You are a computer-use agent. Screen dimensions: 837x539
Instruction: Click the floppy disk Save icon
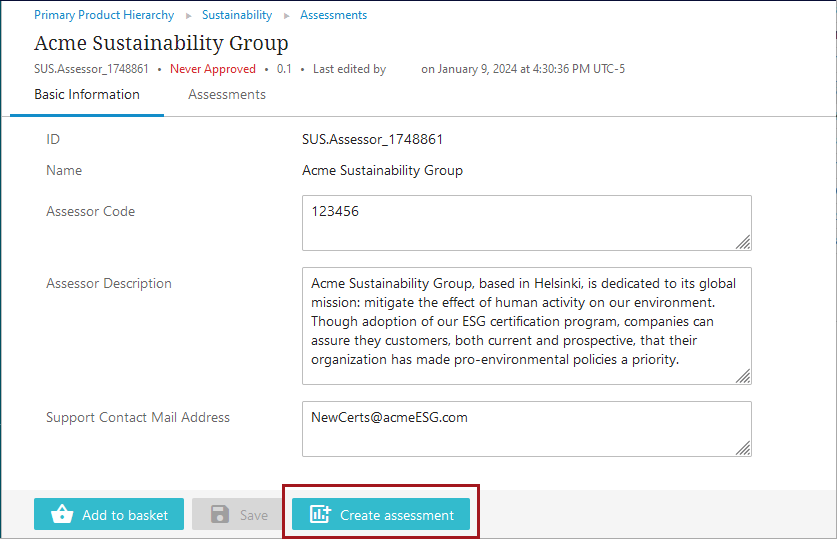pyautogui.click(x=220, y=515)
